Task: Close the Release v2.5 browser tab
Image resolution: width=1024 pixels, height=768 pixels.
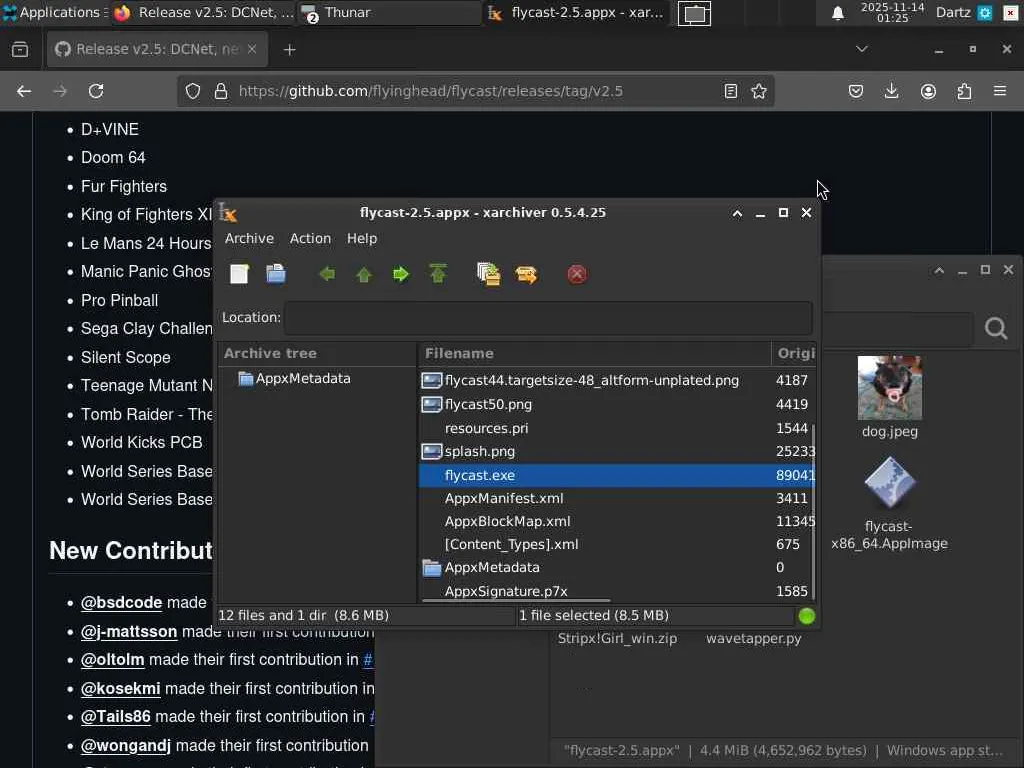Action: pyautogui.click(x=252, y=49)
